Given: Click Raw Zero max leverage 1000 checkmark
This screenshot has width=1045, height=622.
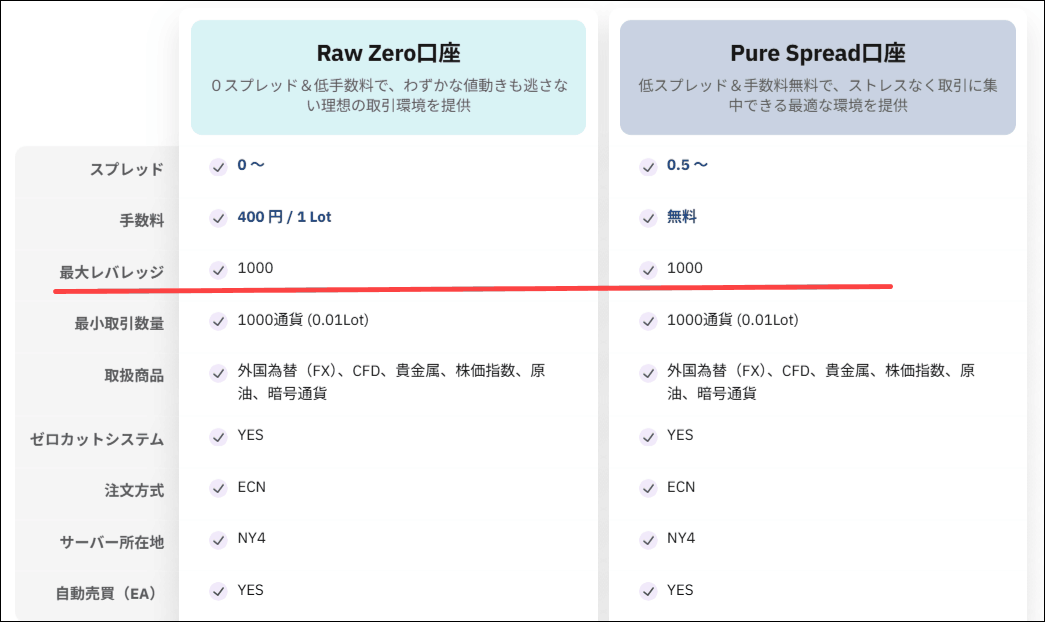Looking at the screenshot, I should click(218, 269).
